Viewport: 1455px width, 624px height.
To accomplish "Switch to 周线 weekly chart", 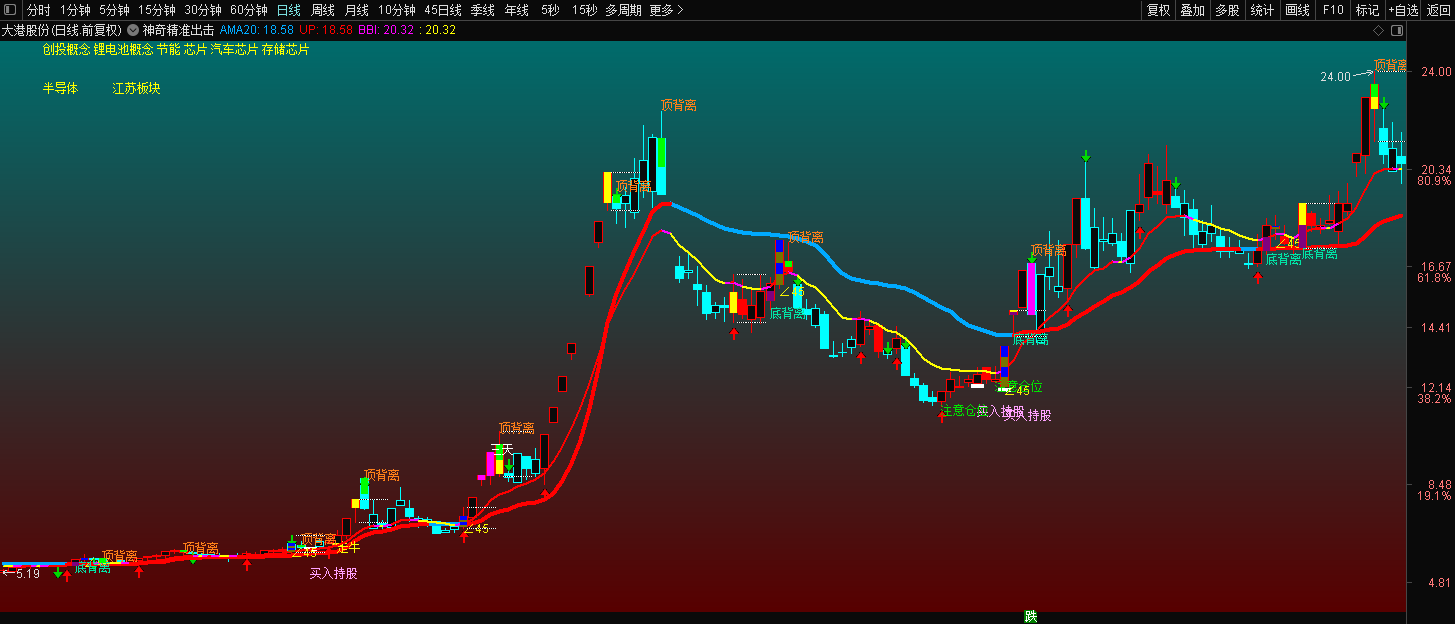I will click(x=323, y=10).
